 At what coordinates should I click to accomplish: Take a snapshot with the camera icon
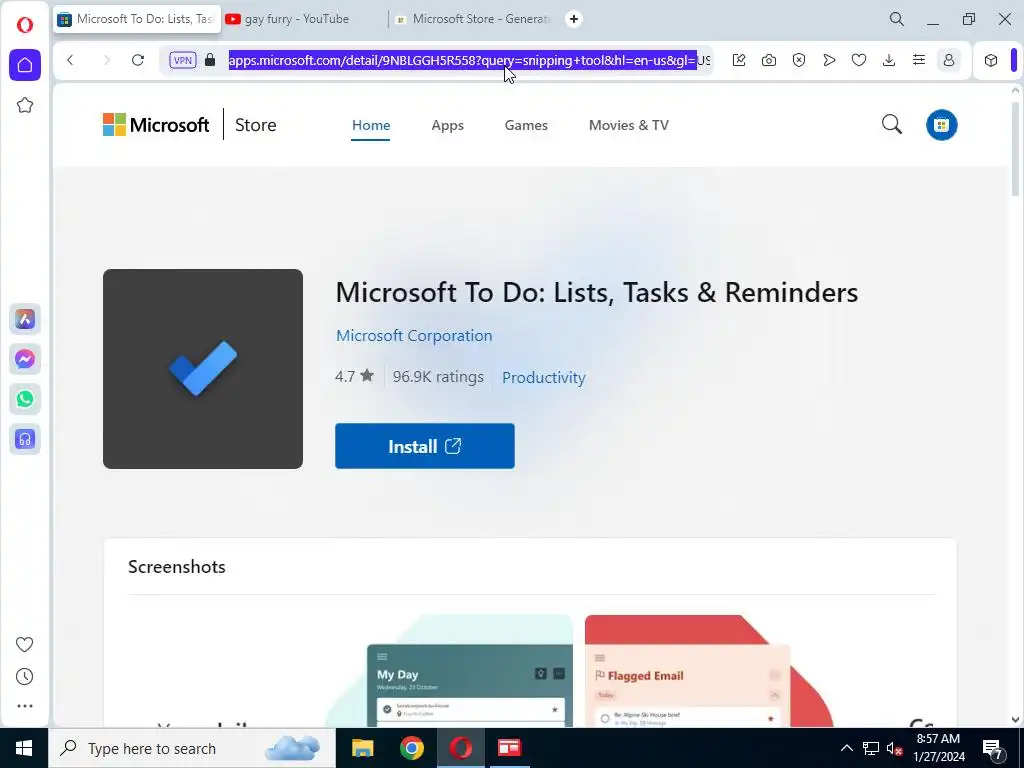point(769,60)
